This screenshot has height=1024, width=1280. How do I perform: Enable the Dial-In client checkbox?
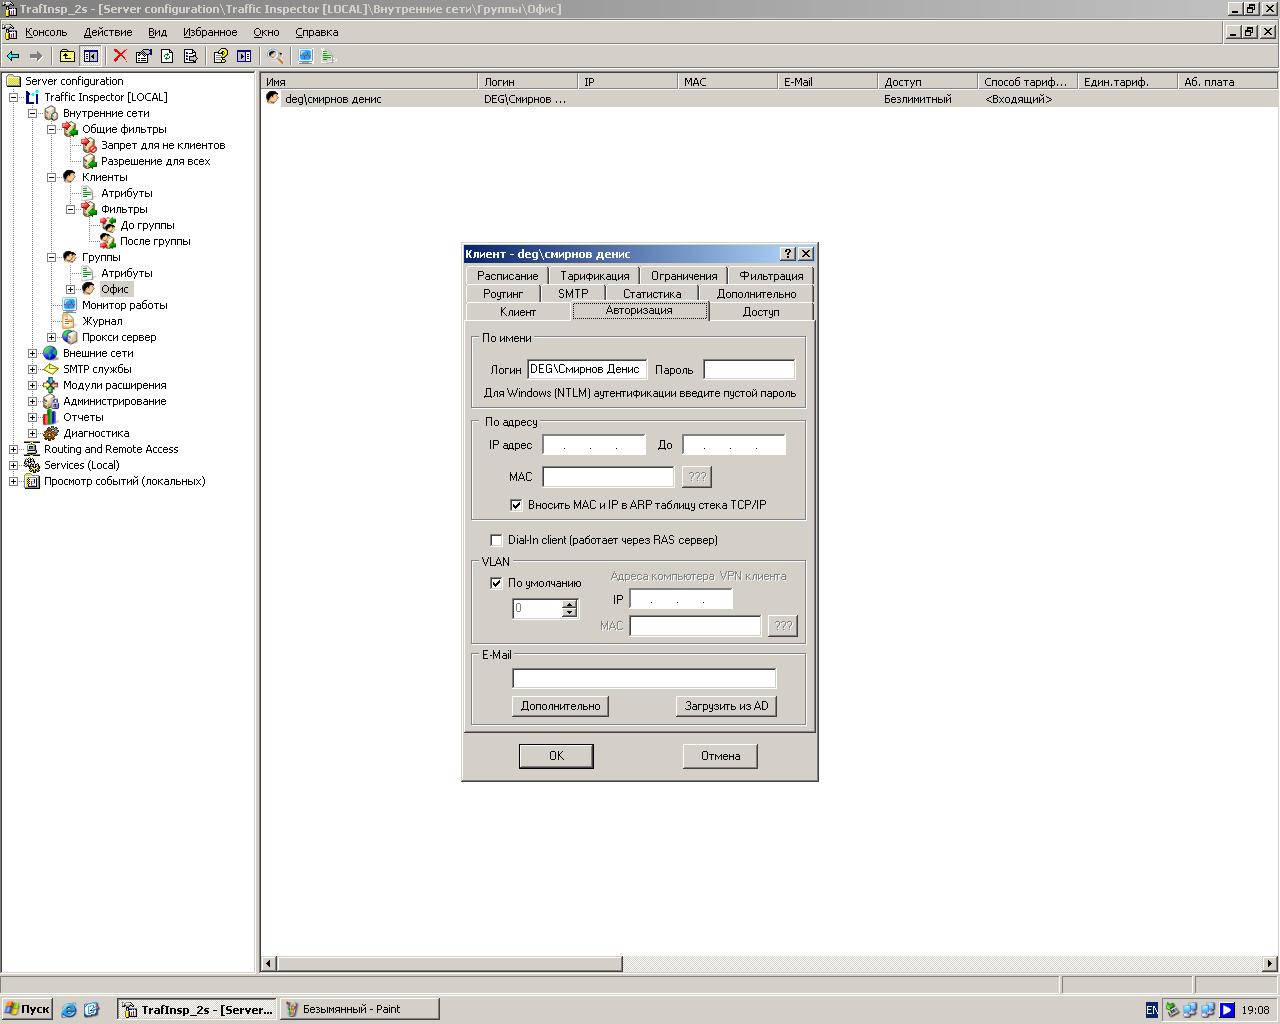[x=496, y=540]
